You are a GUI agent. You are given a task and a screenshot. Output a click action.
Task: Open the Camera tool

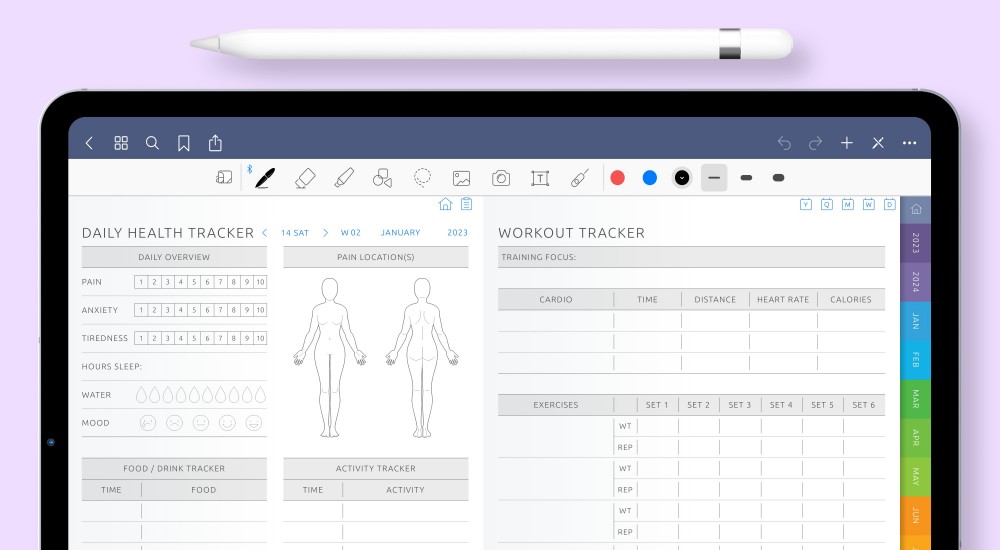tap(501, 178)
